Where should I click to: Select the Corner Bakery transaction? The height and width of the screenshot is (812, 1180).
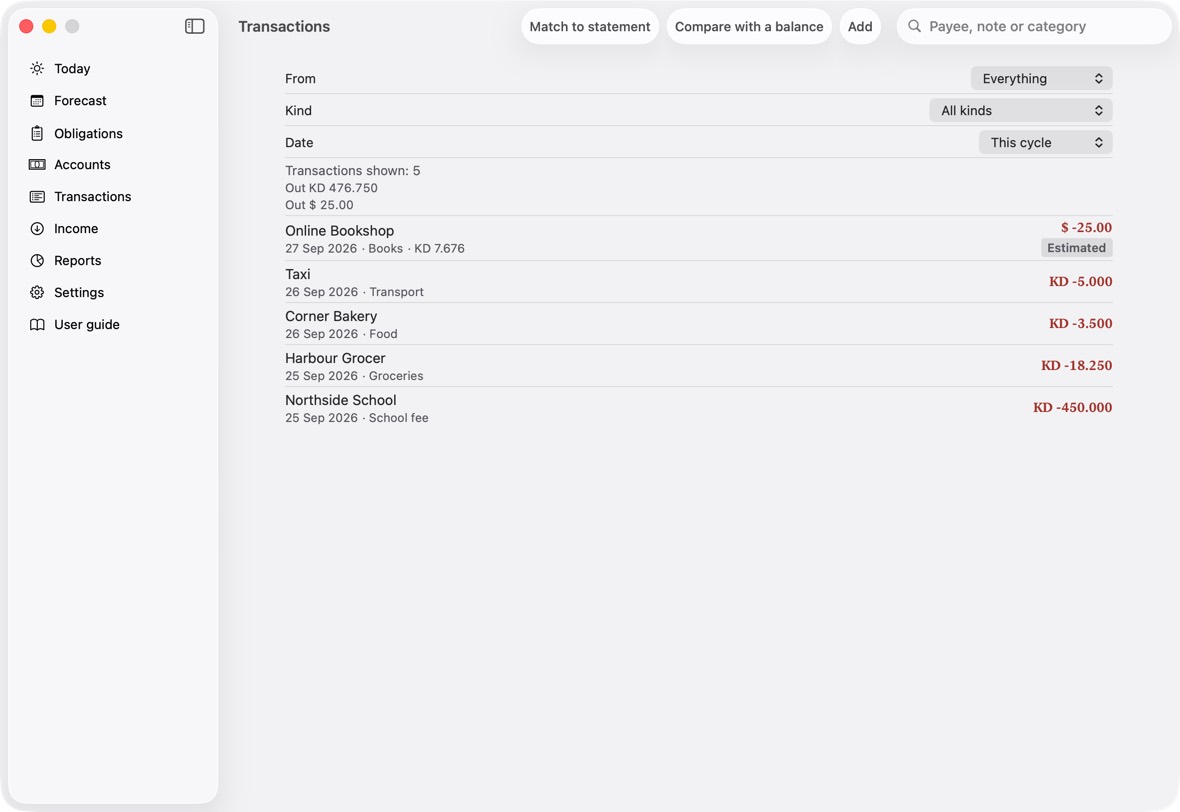(x=698, y=324)
